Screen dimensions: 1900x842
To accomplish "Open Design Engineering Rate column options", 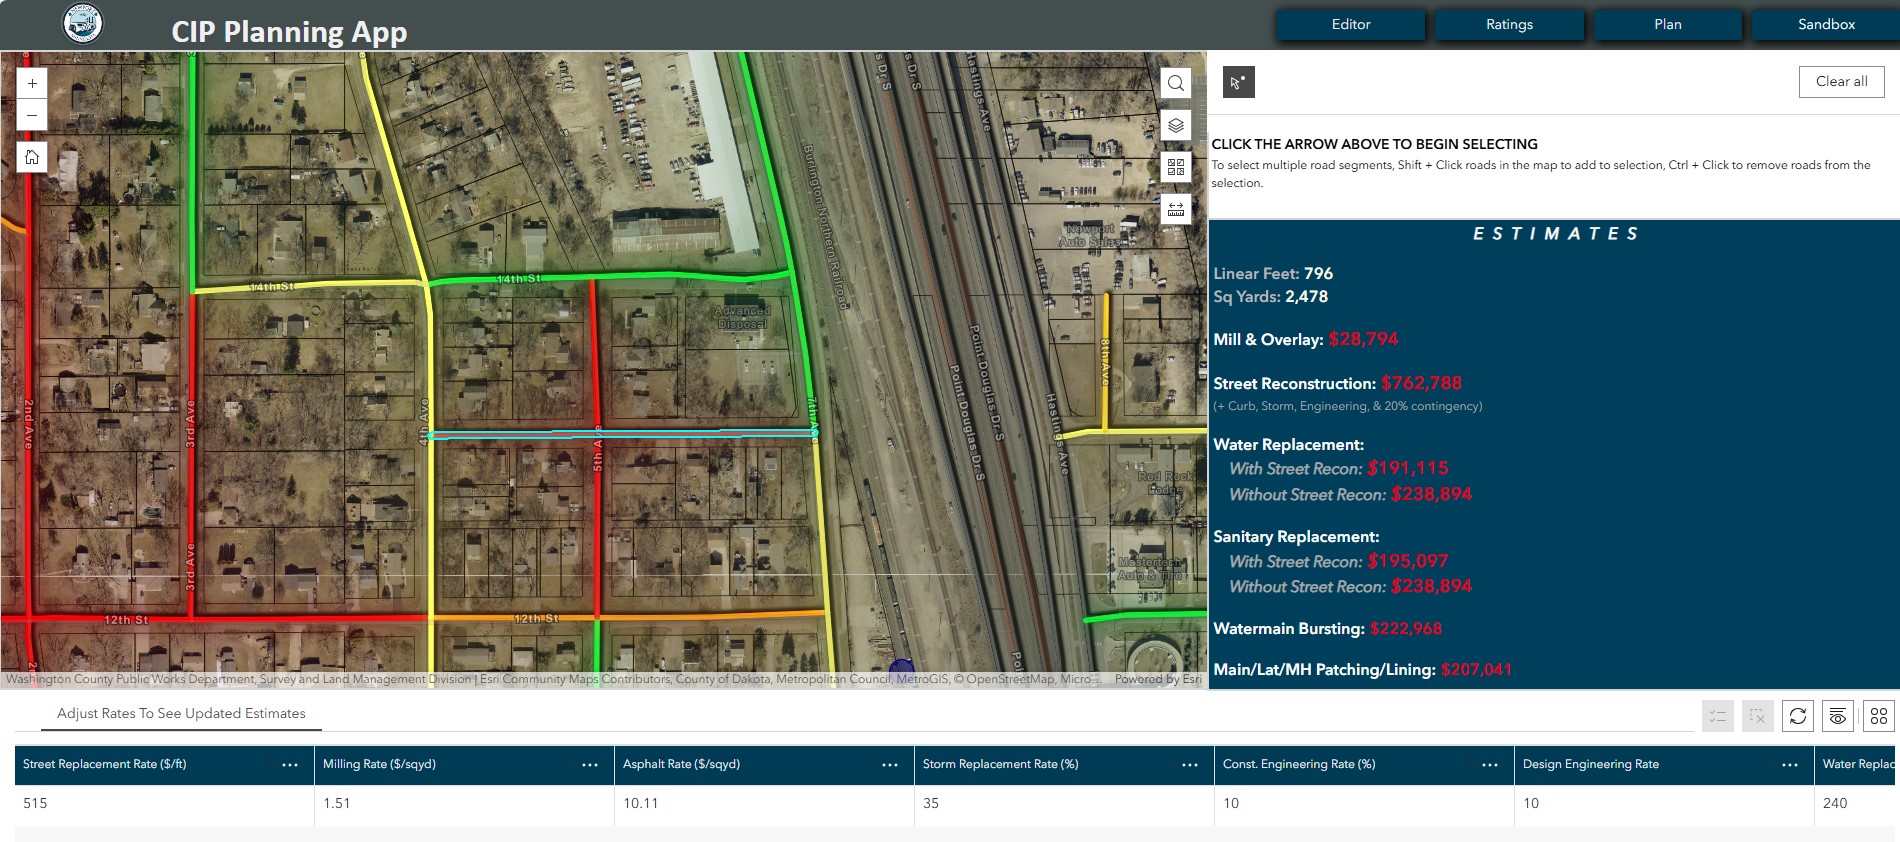I will pos(1790,765).
